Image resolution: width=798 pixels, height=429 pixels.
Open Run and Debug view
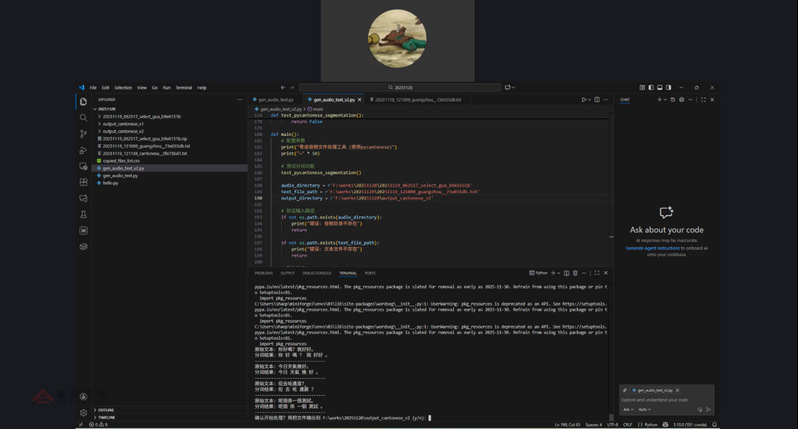point(84,150)
